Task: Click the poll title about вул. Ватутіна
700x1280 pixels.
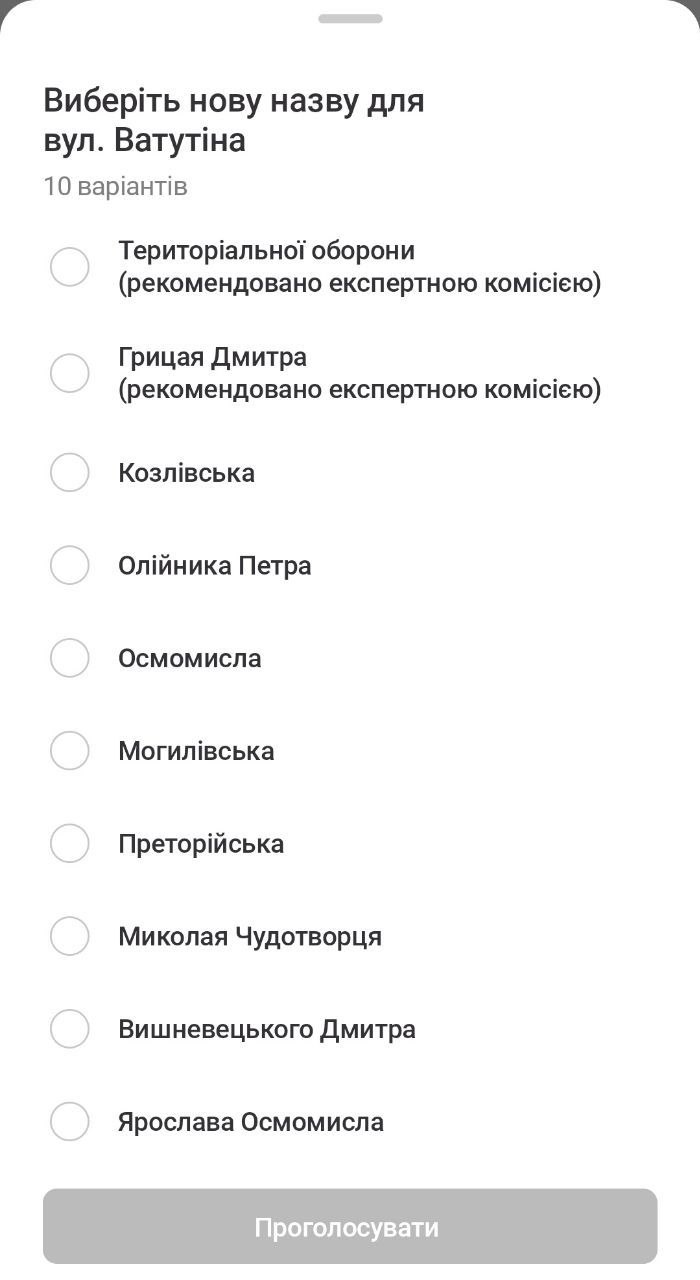Action: [233, 118]
